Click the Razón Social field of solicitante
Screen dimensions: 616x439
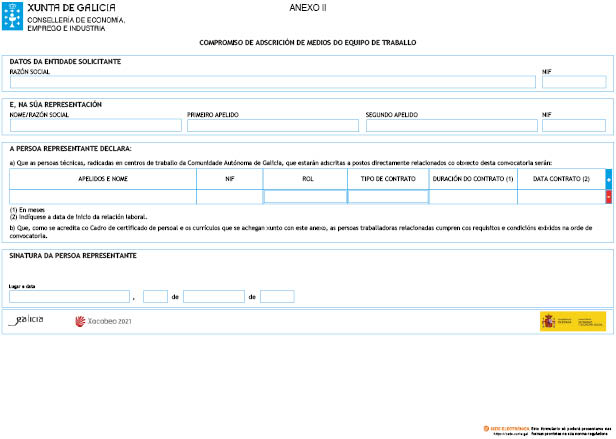pyautogui.click(x=272, y=82)
